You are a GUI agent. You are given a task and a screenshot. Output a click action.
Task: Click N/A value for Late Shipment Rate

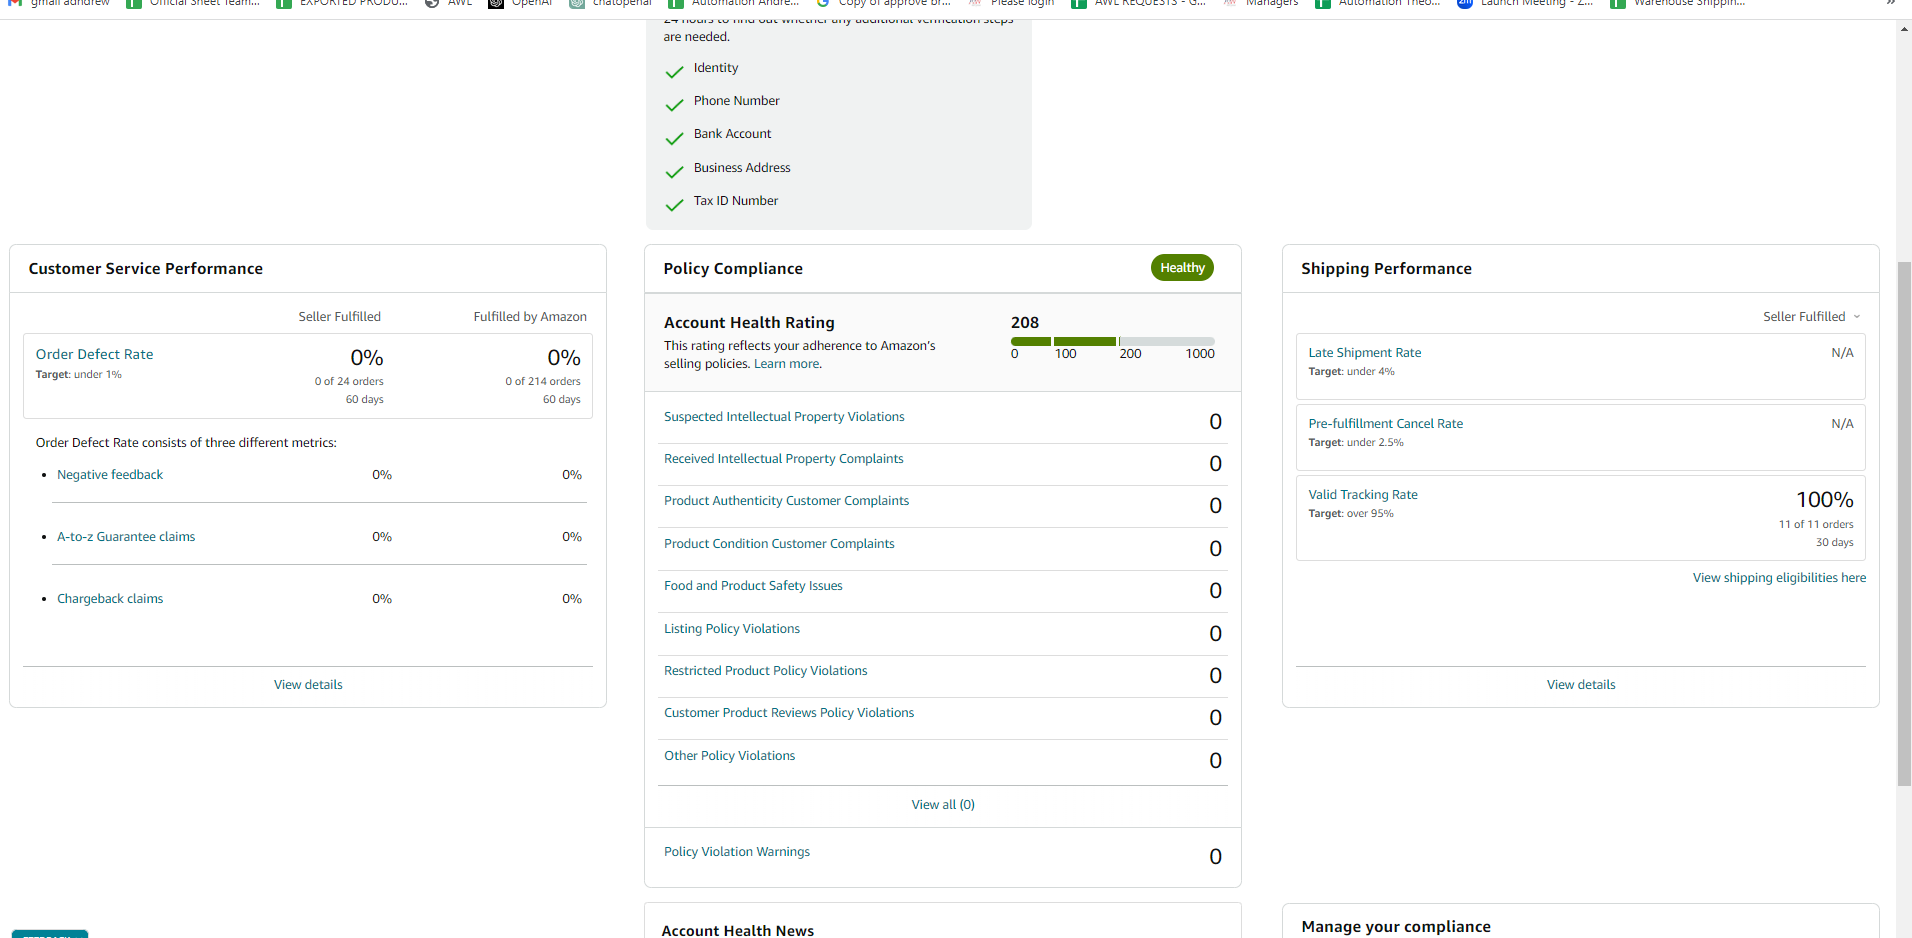click(x=1842, y=353)
